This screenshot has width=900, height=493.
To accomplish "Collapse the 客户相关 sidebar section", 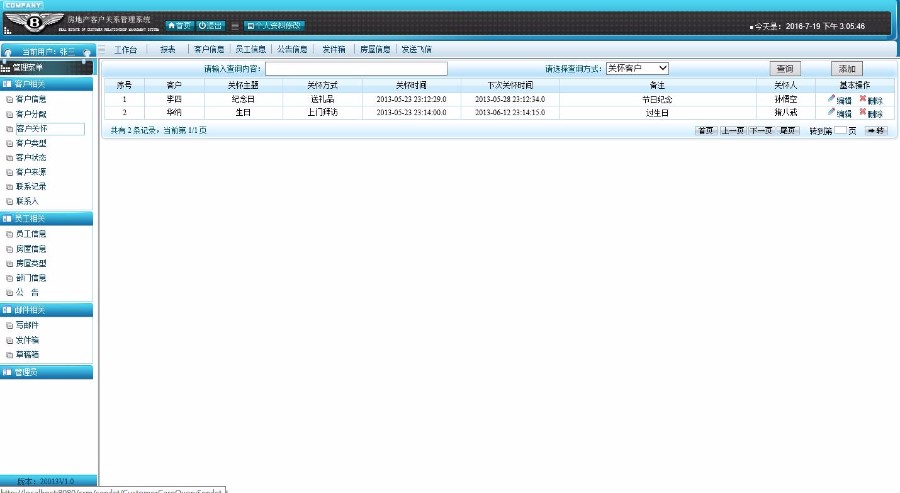I will click(x=46, y=84).
